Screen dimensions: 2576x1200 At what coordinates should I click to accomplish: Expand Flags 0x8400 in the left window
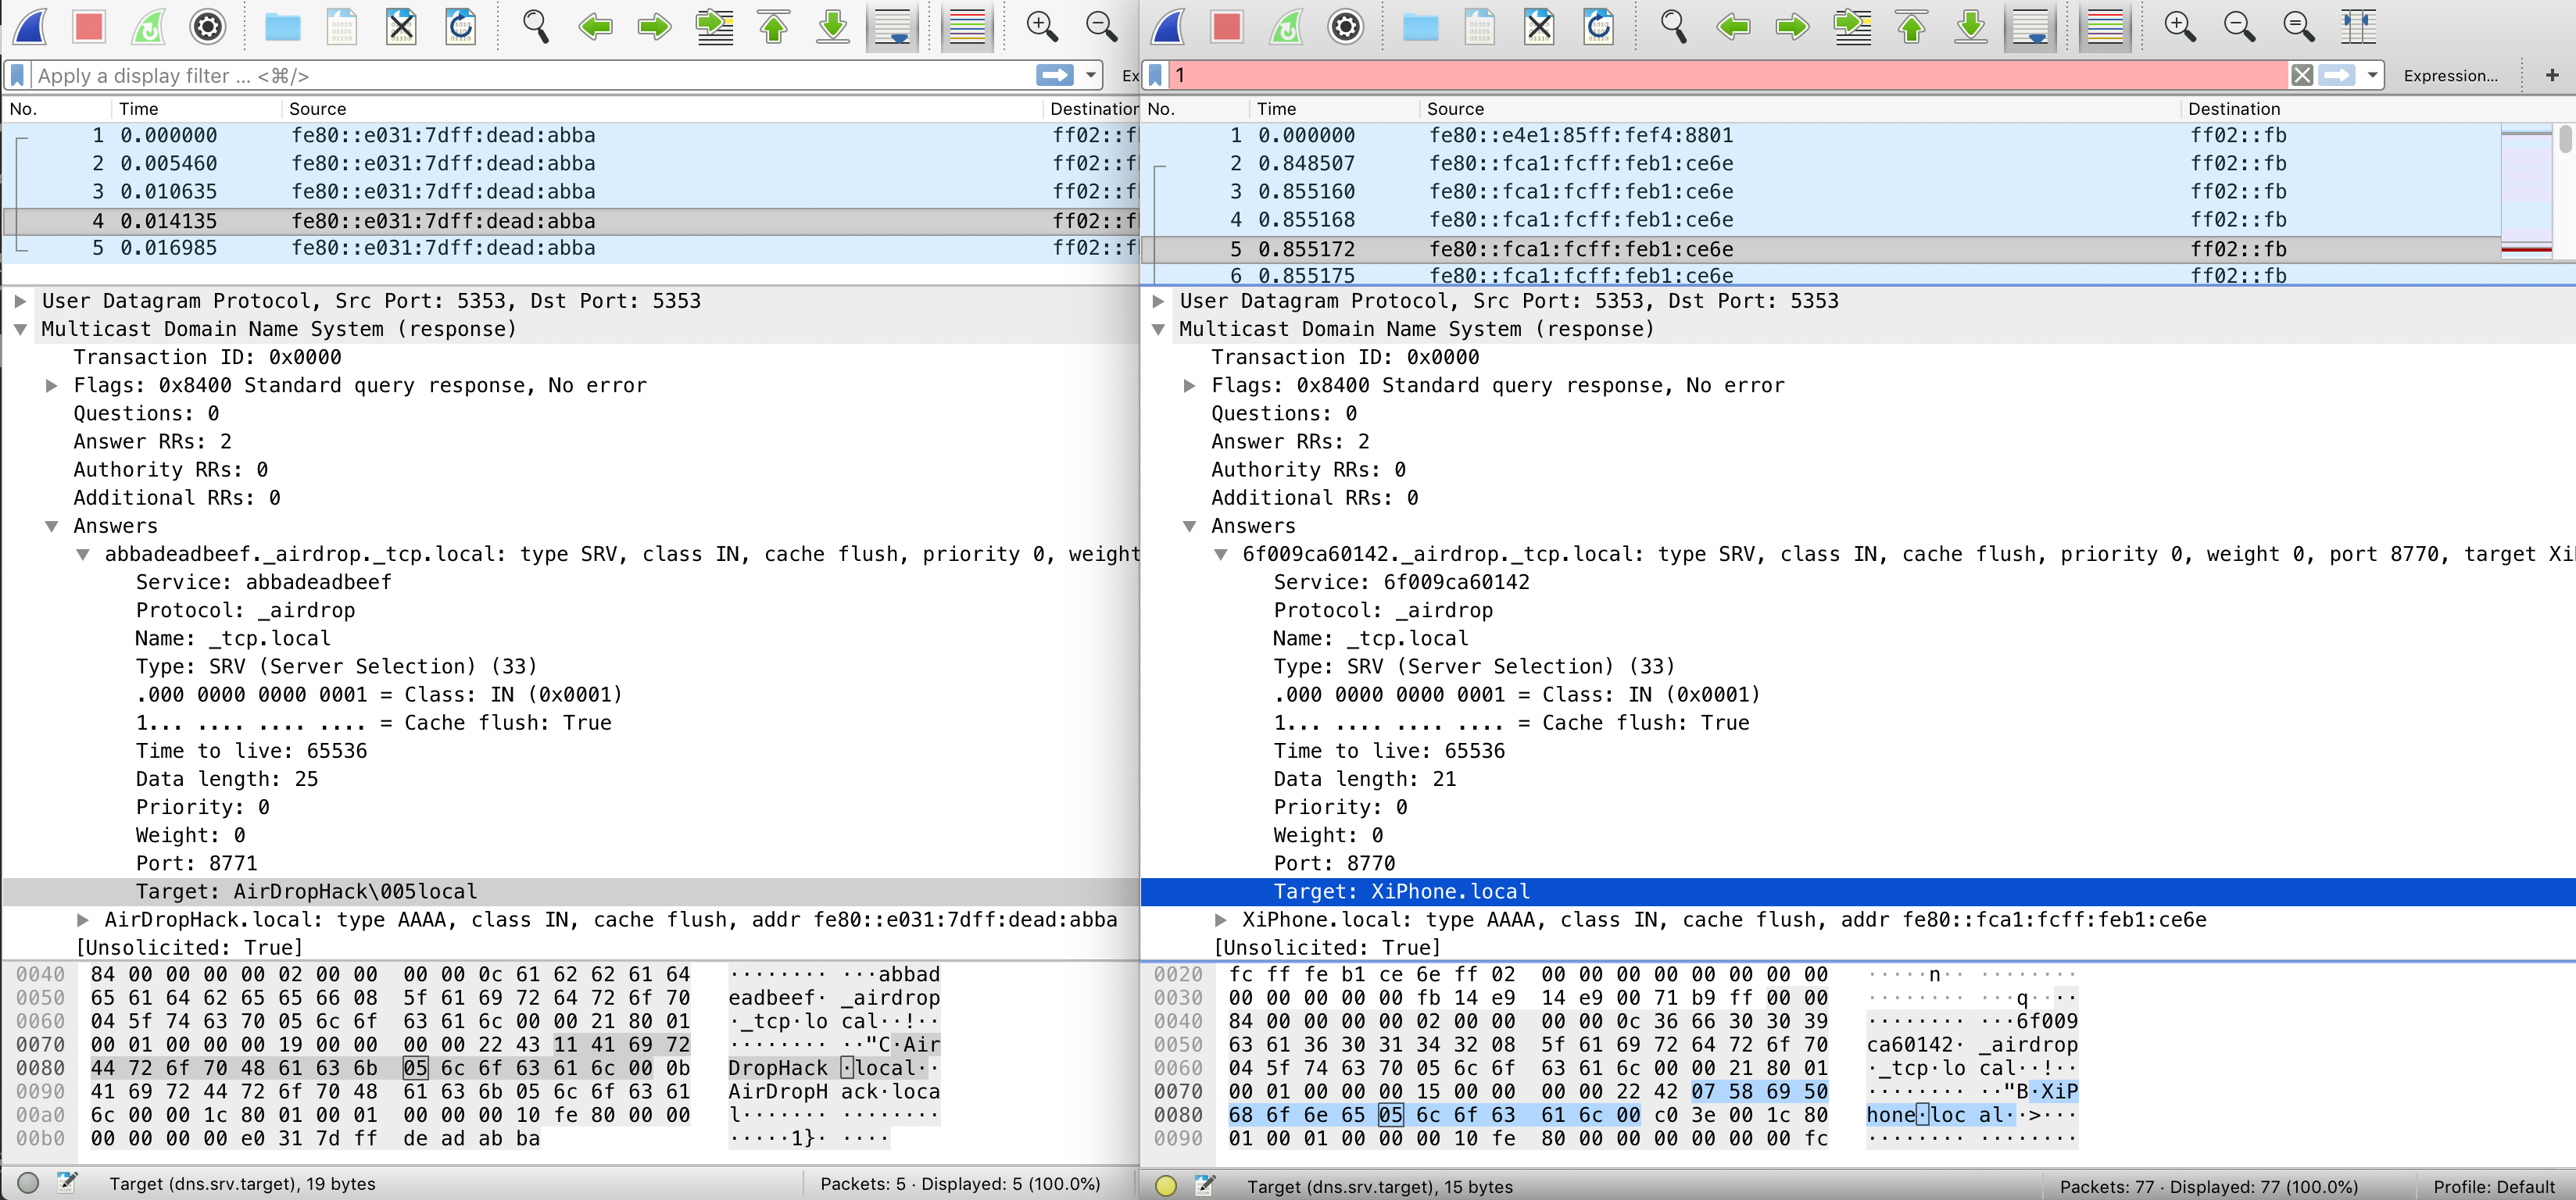click(x=52, y=386)
